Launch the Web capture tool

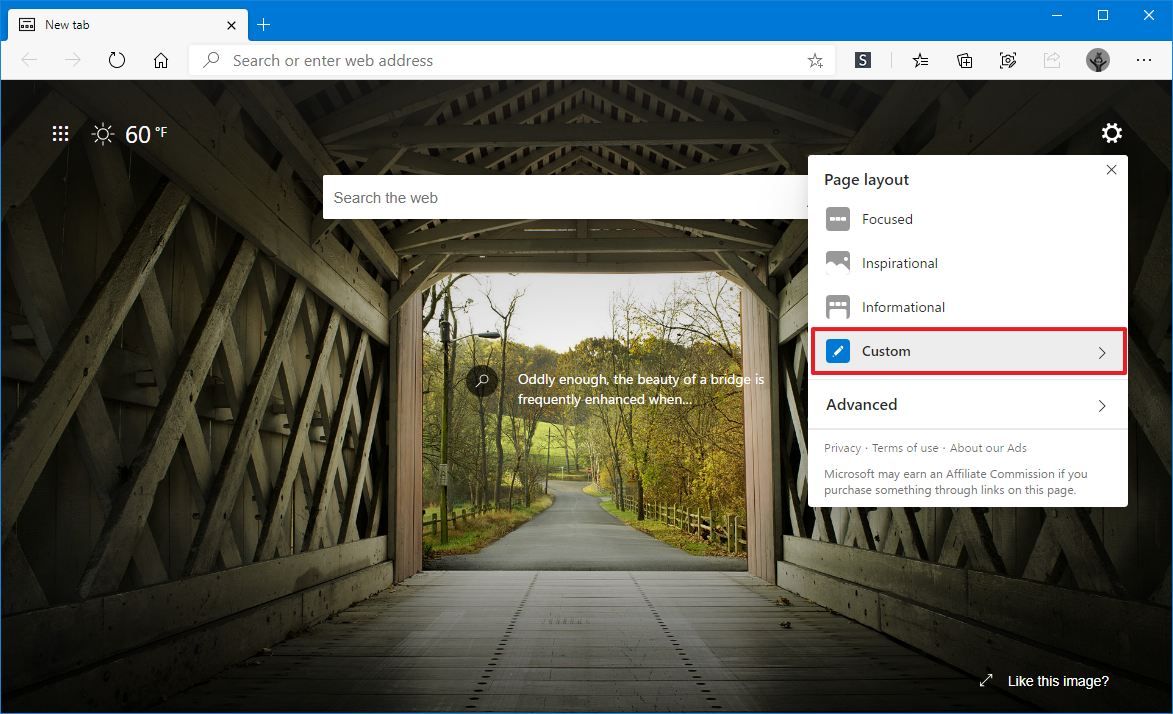pos(1008,60)
